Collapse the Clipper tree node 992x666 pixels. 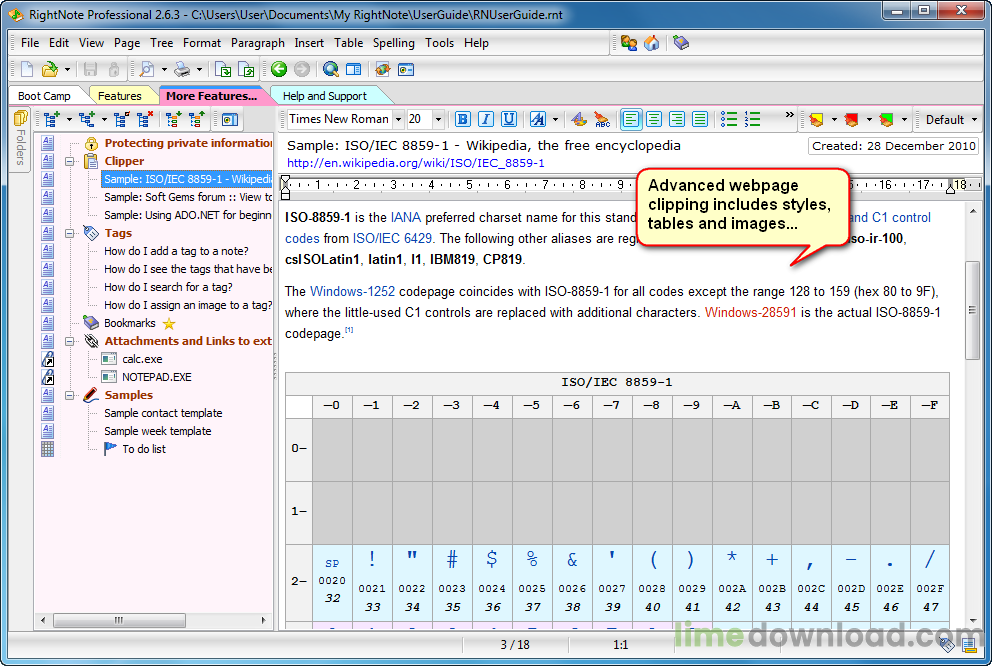[x=71, y=161]
